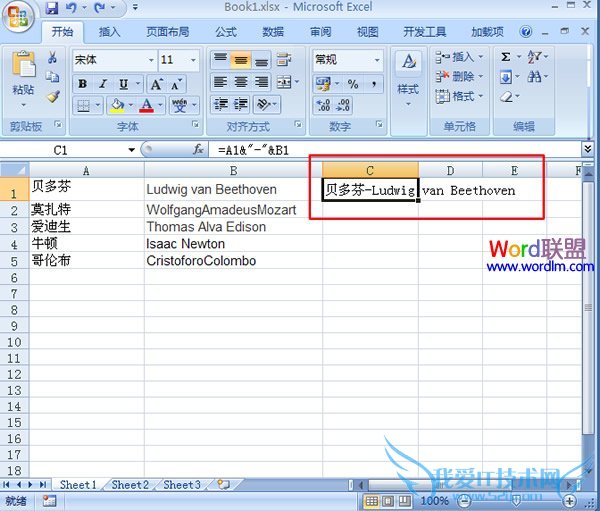The height and width of the screenshot is (511, 600).
Task: Insert cells with 插入 button
Action: point(458,57)
